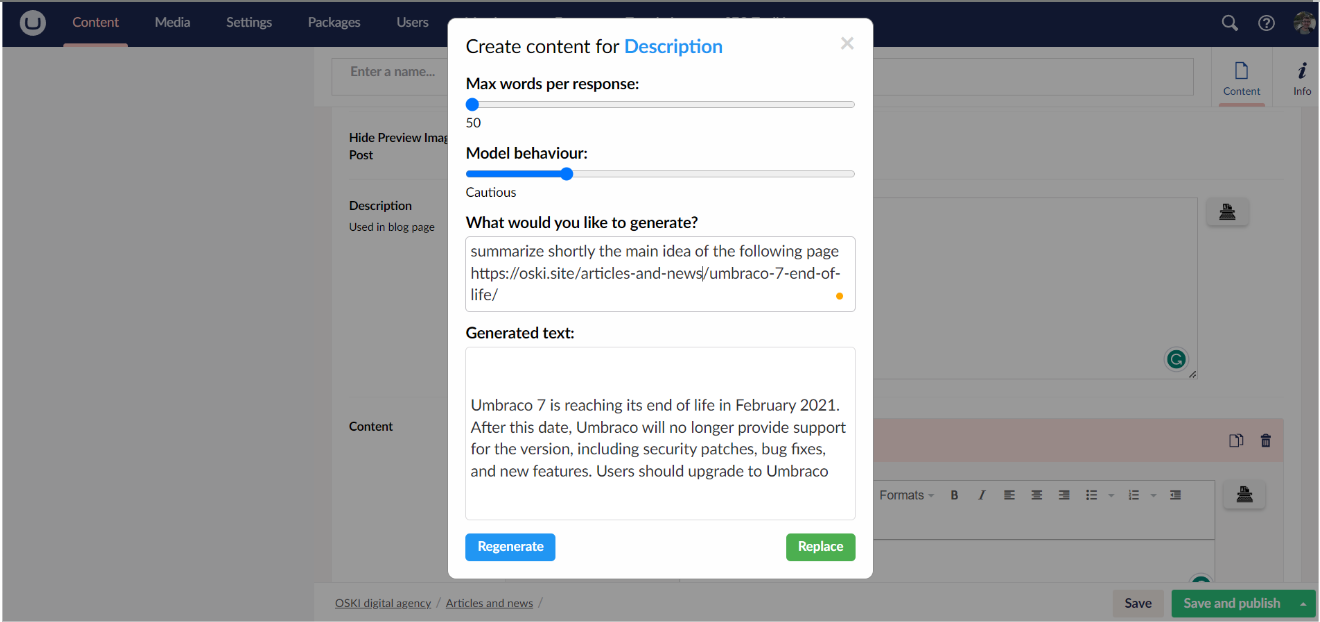Expand bullet list style dropdown arrow

click(1111, 496)
